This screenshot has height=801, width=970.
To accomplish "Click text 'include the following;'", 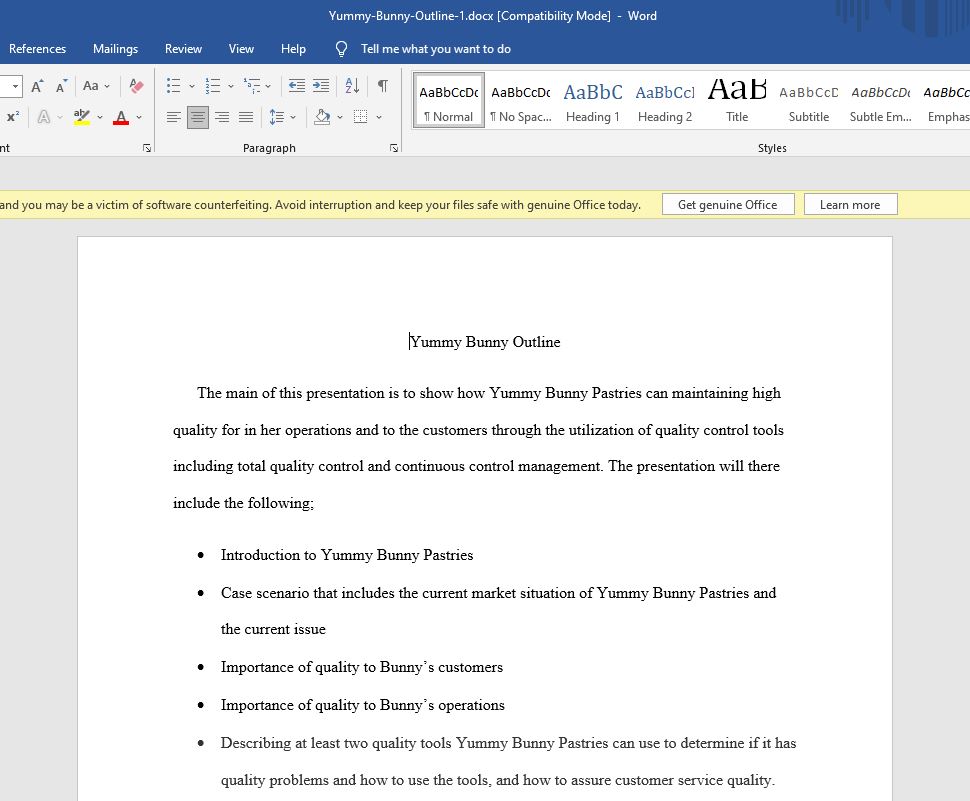I will 243,503.
